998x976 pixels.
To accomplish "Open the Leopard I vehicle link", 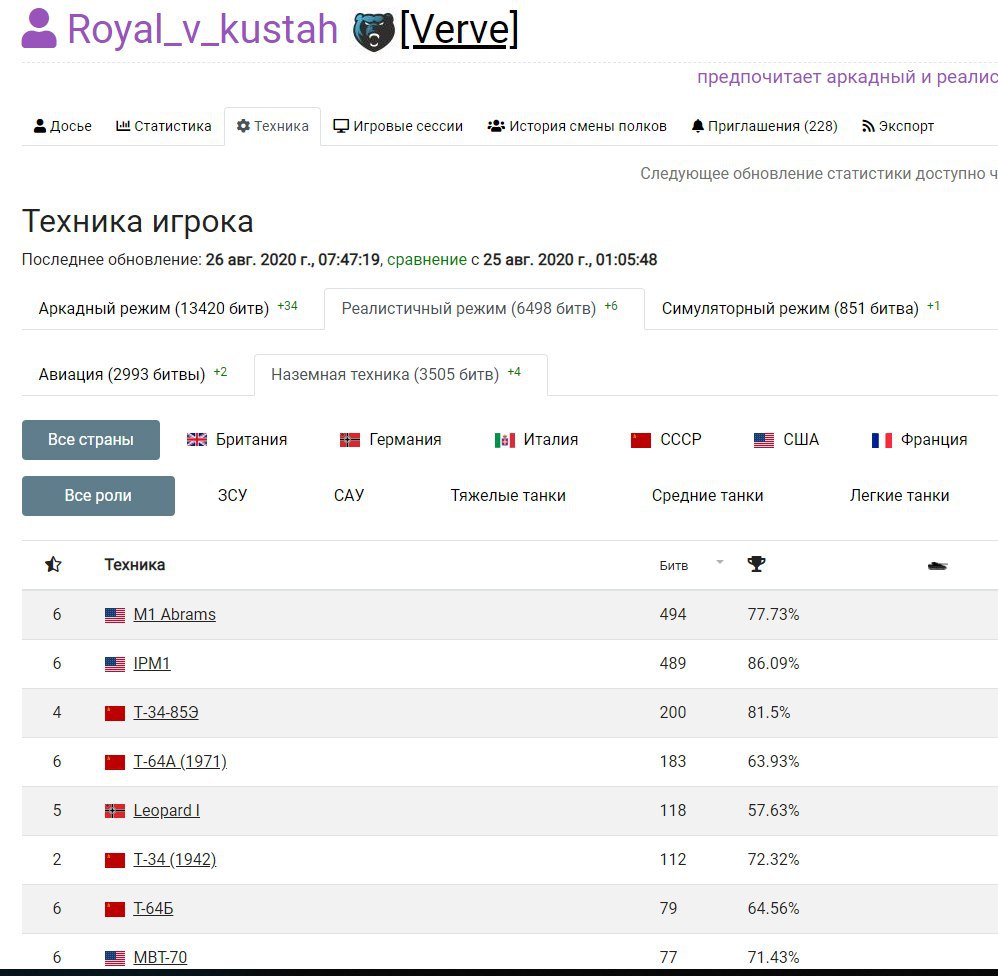I will coord(166,810).
